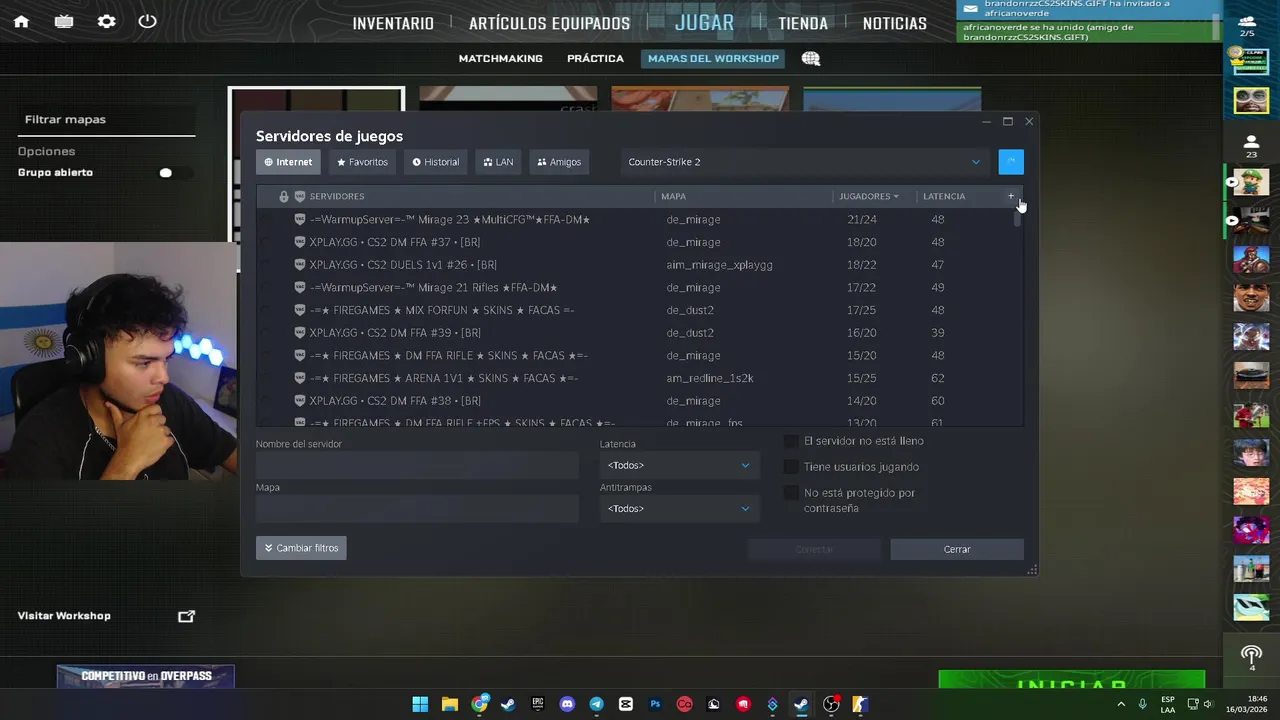Open the TIENDA menu

pyautogui.click(x=803, y=23)
